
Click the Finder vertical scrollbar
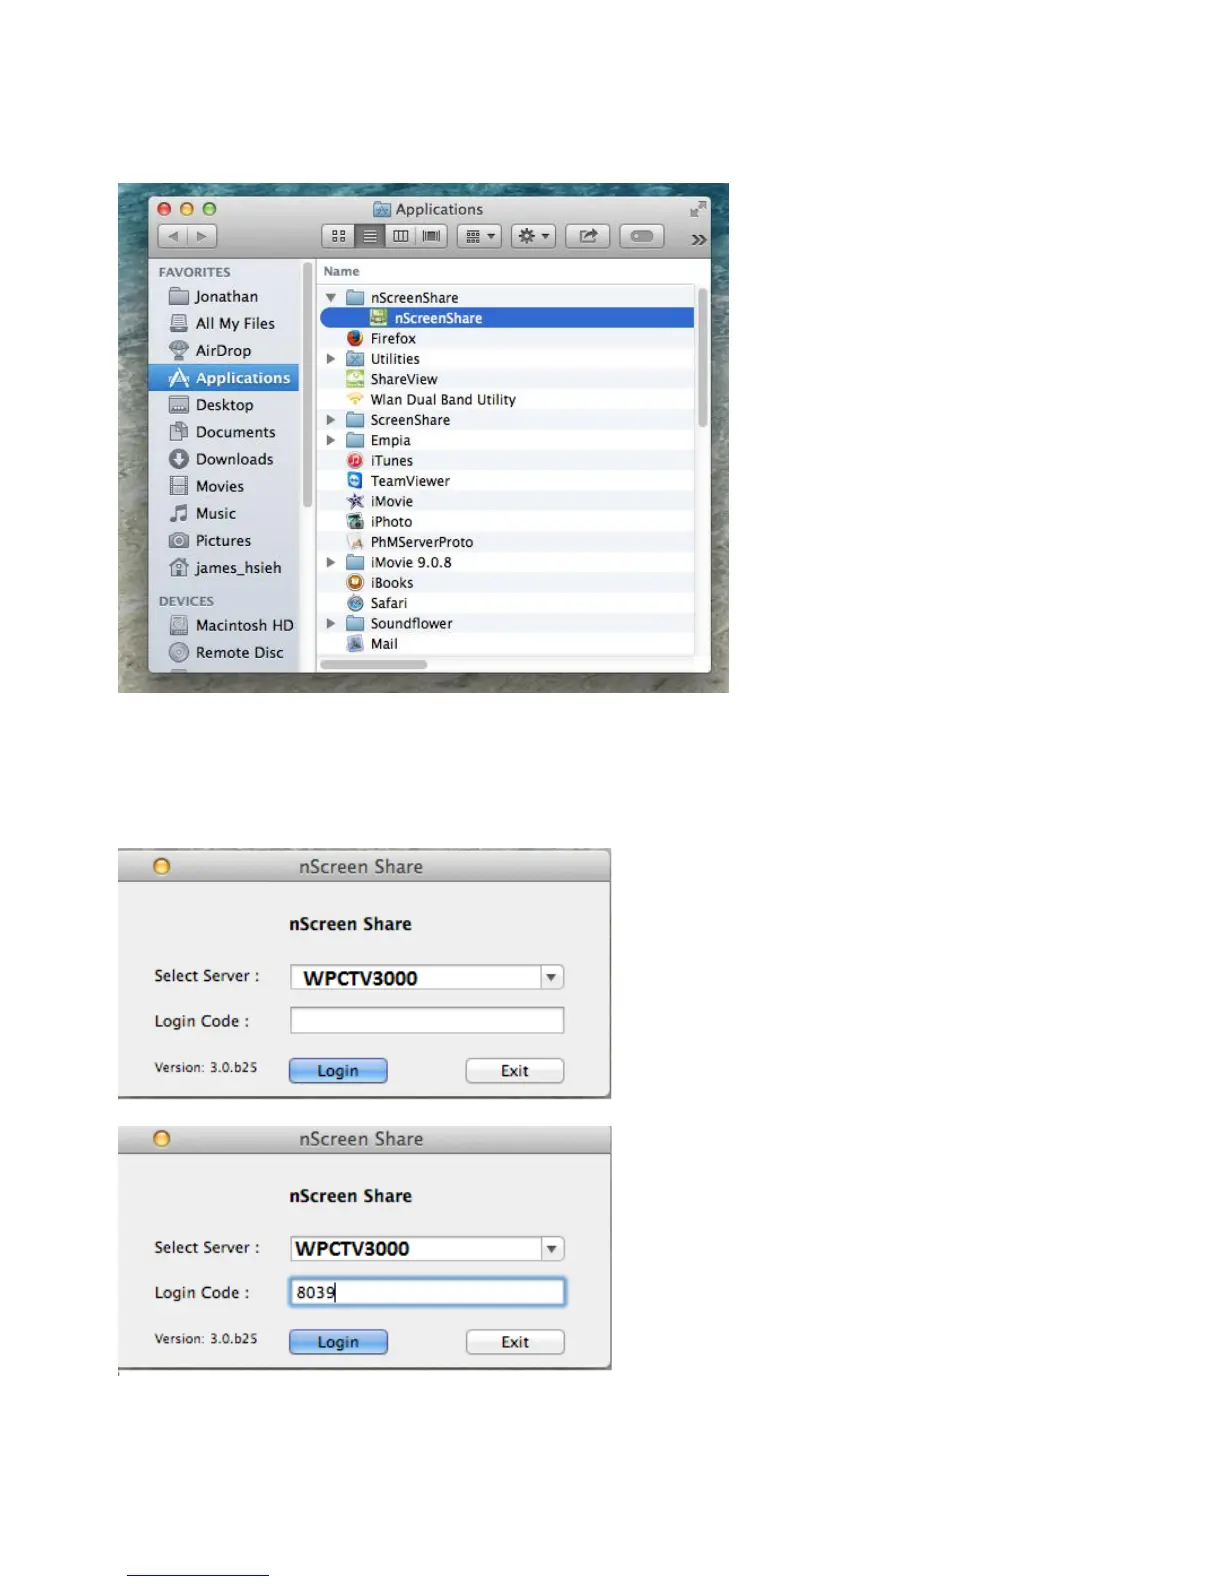click(x=703, y=357)
